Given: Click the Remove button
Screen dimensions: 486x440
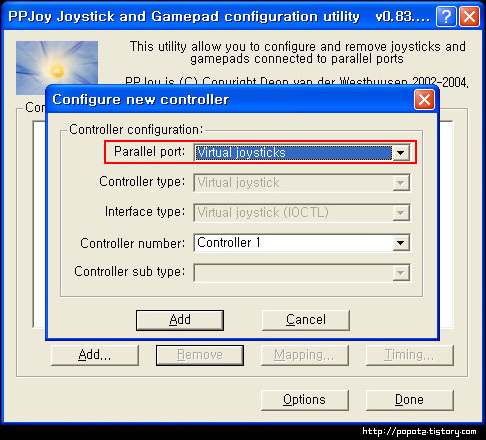Looking at the screenshot, I should click(x=200, y=355).
